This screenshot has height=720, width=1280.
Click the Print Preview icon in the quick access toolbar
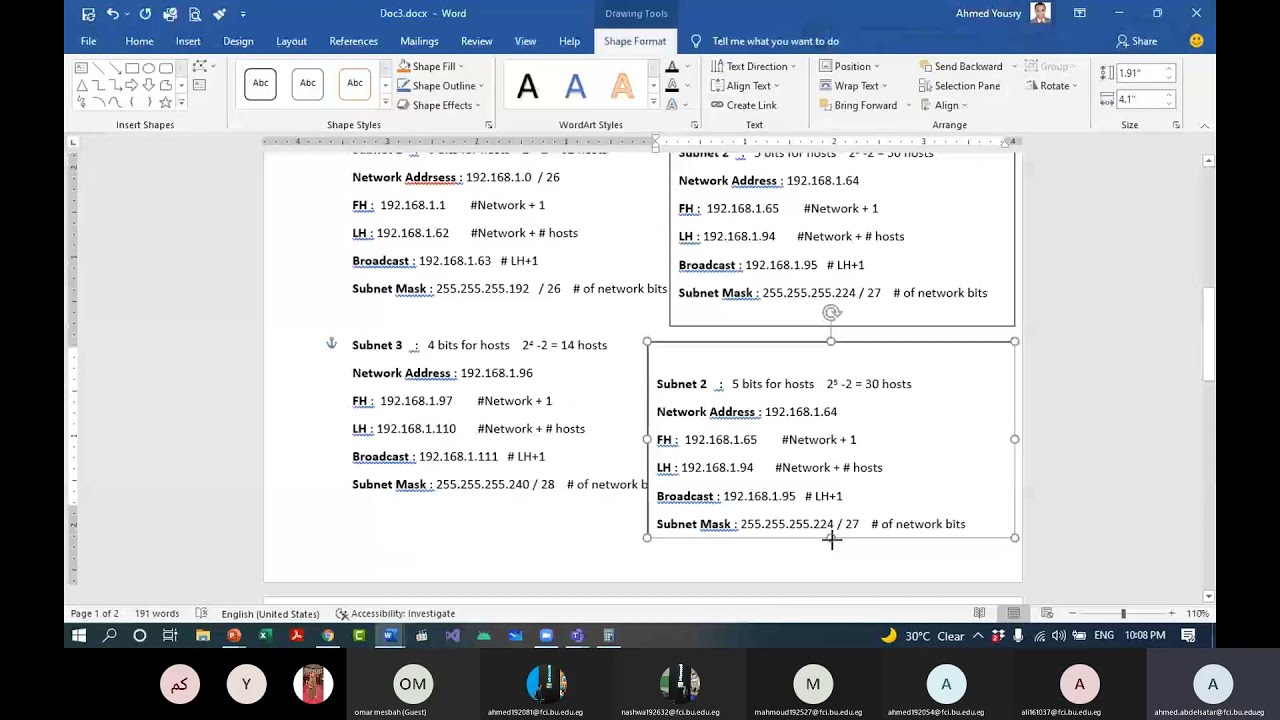pyautogui.click(x=194, y=14)
